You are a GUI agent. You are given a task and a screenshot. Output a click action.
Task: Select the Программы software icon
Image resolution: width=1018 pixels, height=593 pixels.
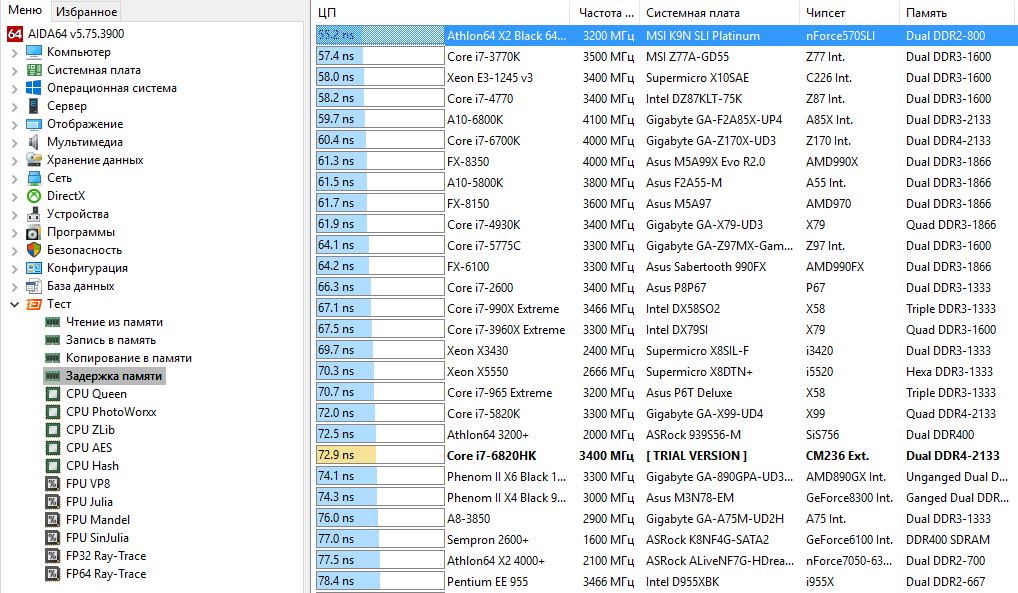(34, 232)
